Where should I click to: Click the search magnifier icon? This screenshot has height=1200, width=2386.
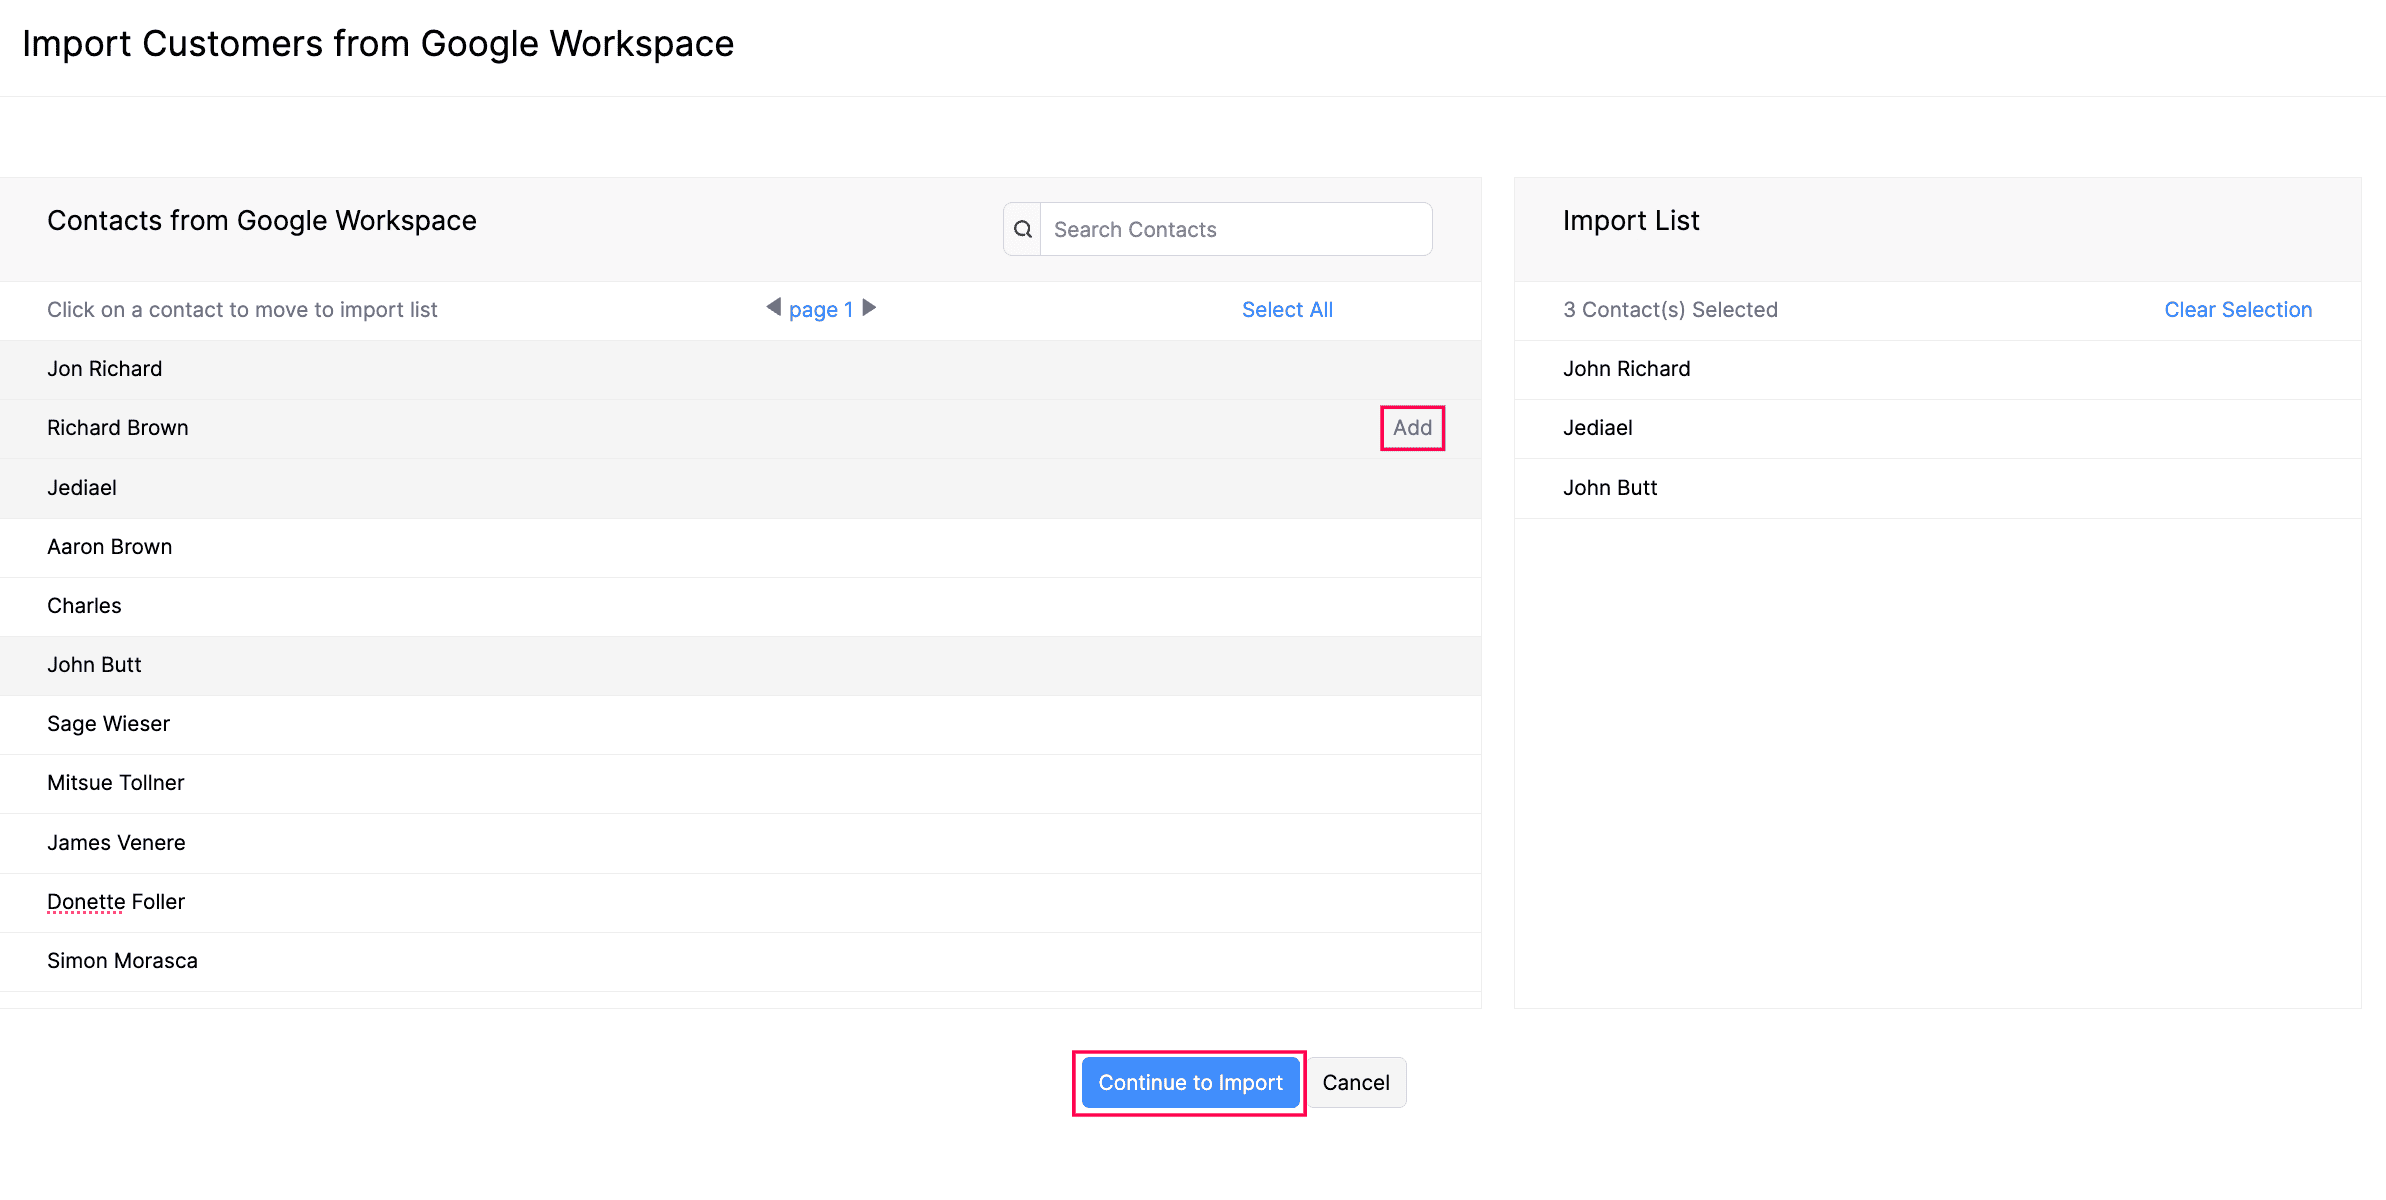click(1022, 229)
